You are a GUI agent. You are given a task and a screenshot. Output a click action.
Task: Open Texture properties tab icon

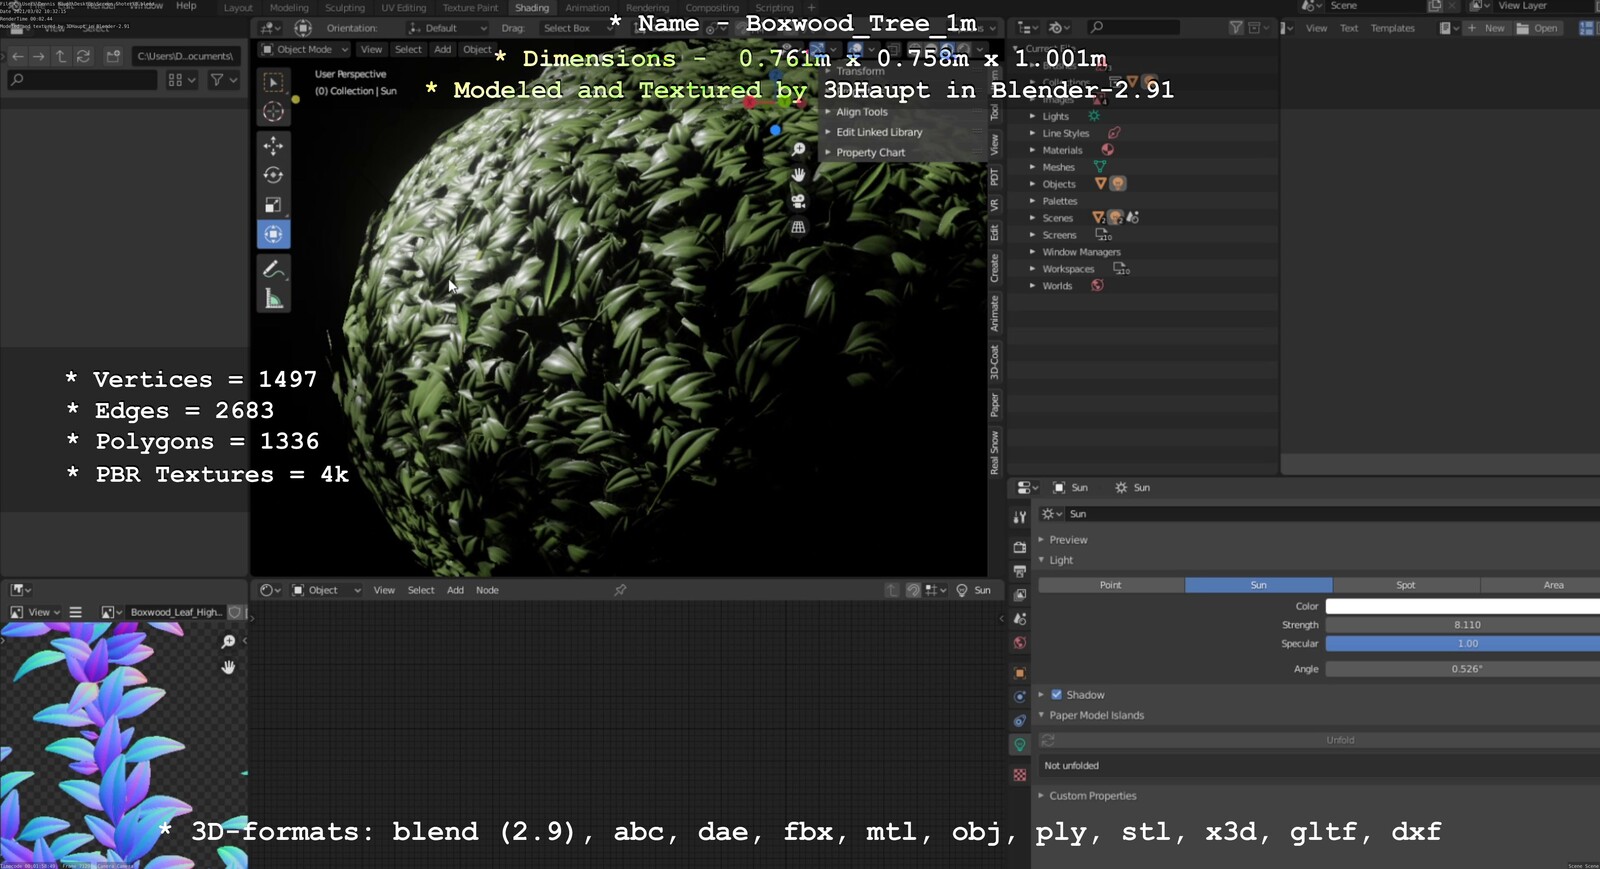(x=1019, y=775)
